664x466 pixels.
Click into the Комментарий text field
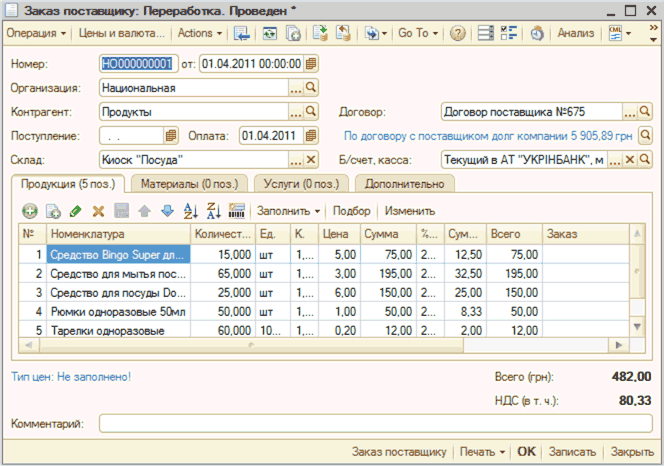point(375,424)
